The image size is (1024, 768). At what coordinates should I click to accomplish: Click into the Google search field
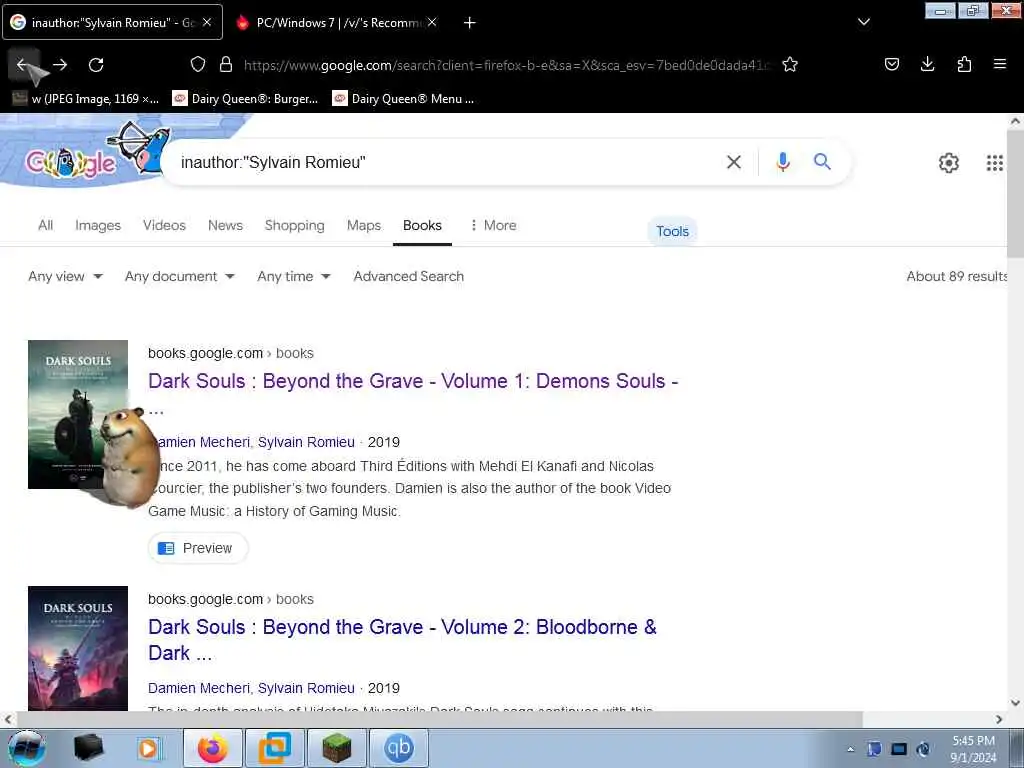coord(444,162)
